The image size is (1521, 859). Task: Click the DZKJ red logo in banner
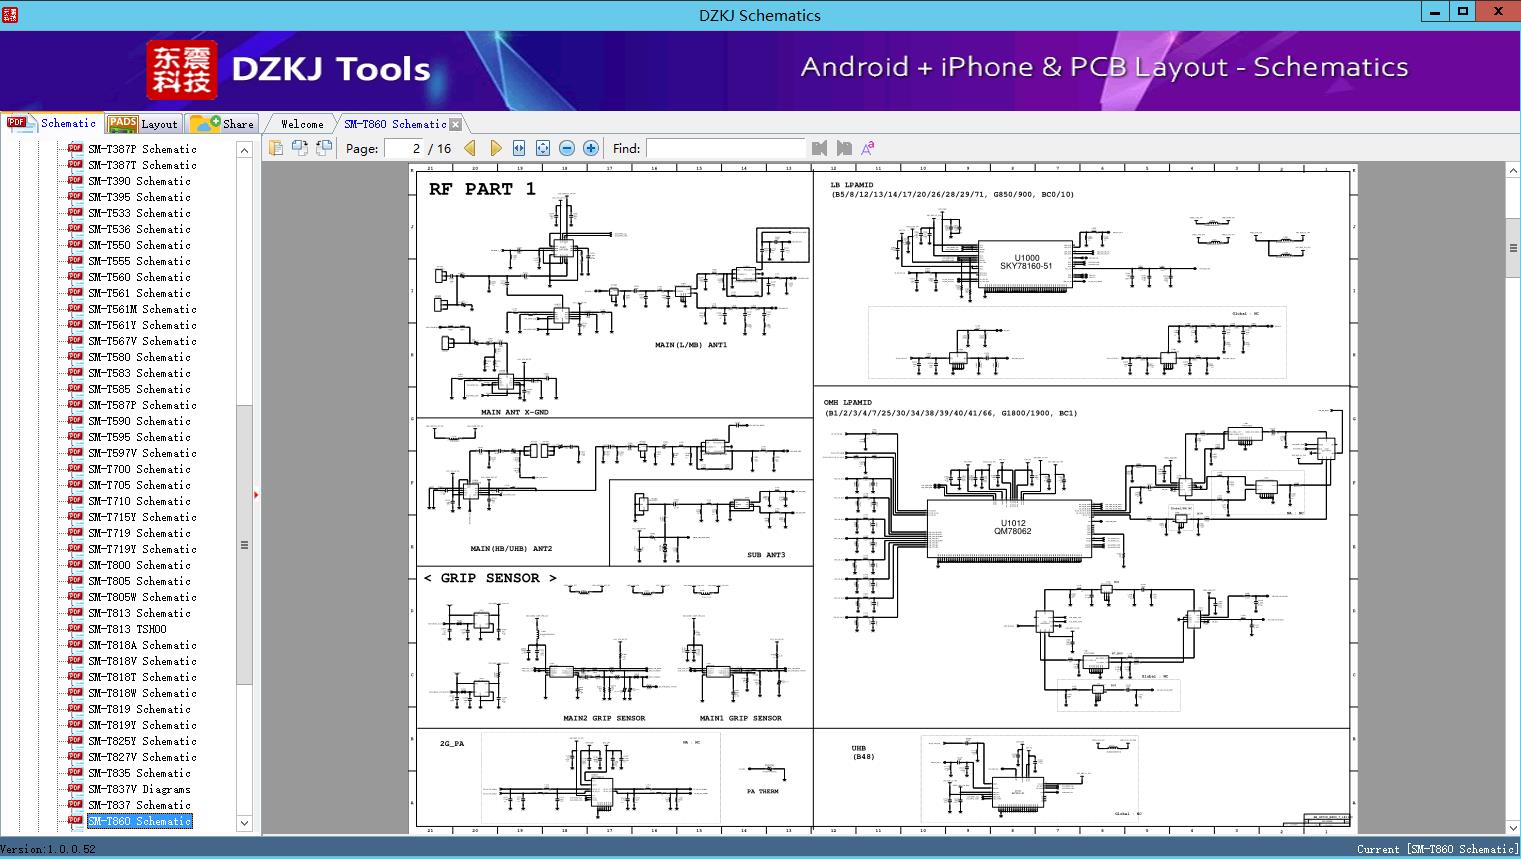pyautogui.click(x=182, y=70)
